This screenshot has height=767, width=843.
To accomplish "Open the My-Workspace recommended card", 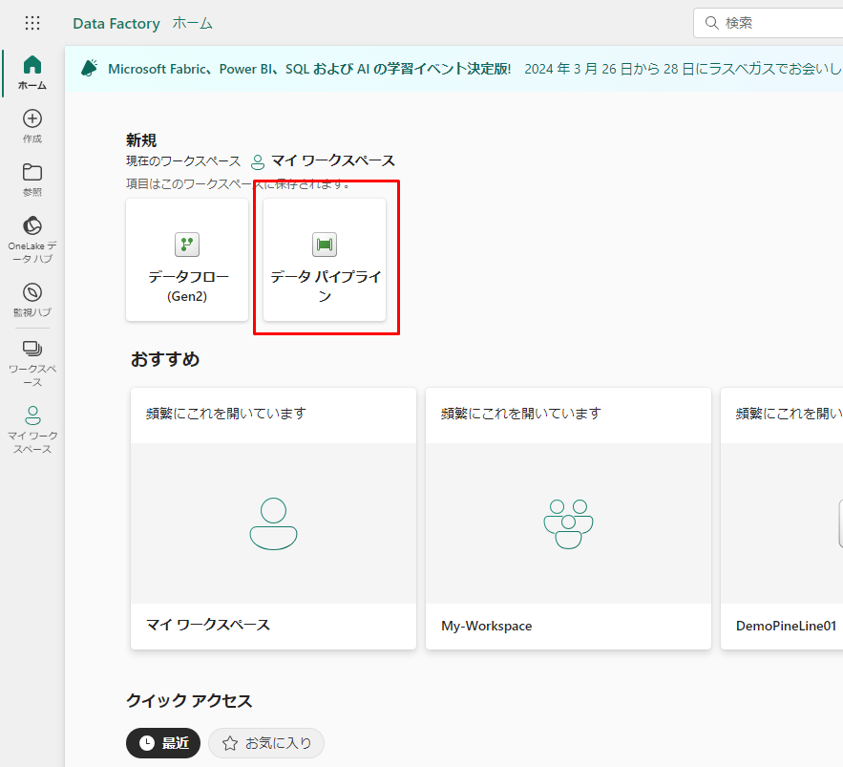I will (x=568, y=519).
